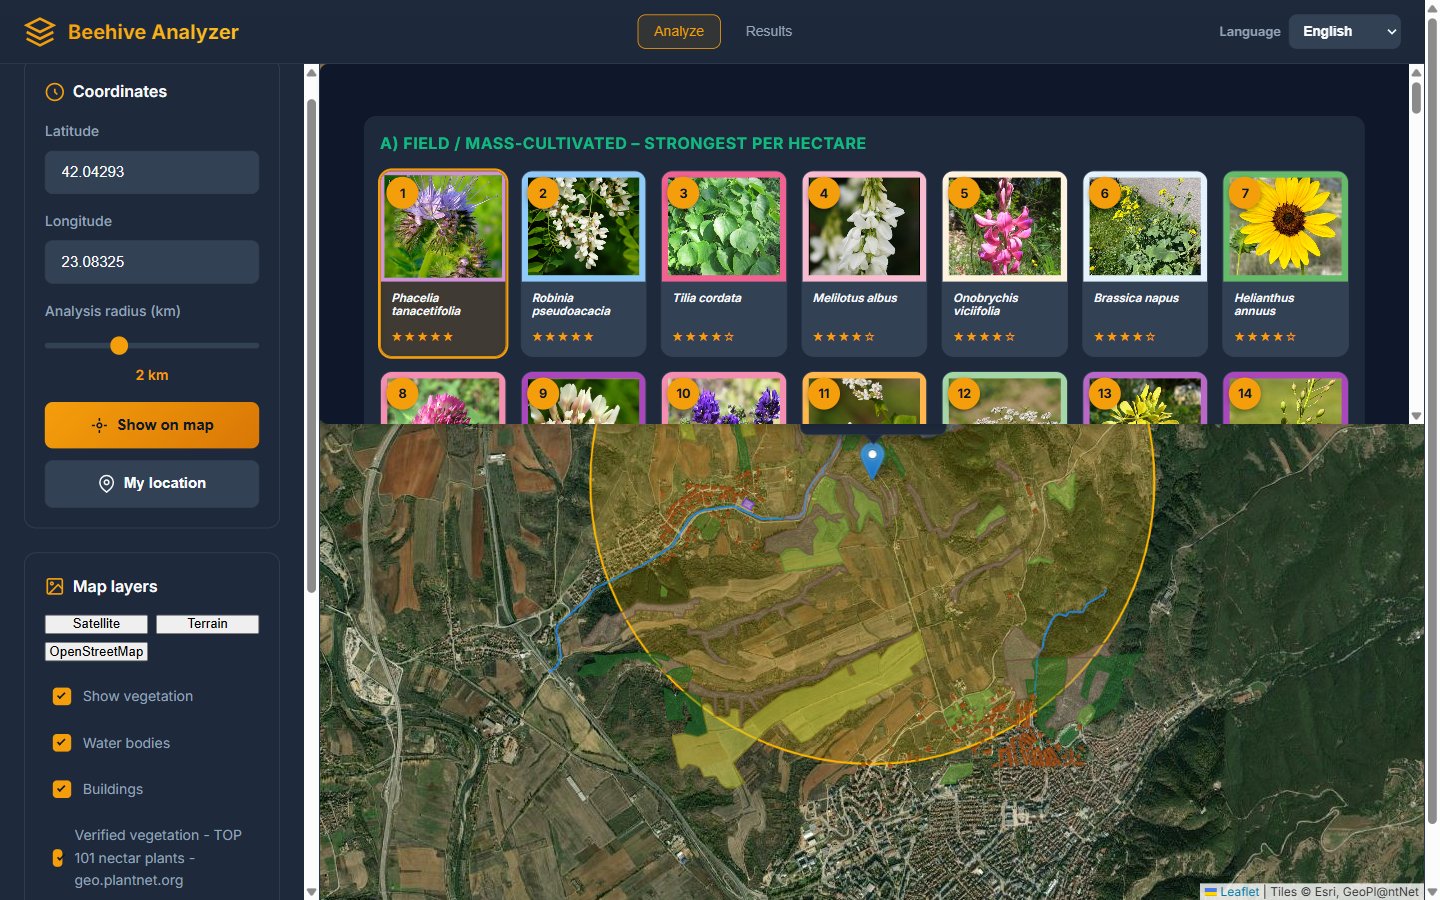Select the Melilotus albus plant photo

864,226
